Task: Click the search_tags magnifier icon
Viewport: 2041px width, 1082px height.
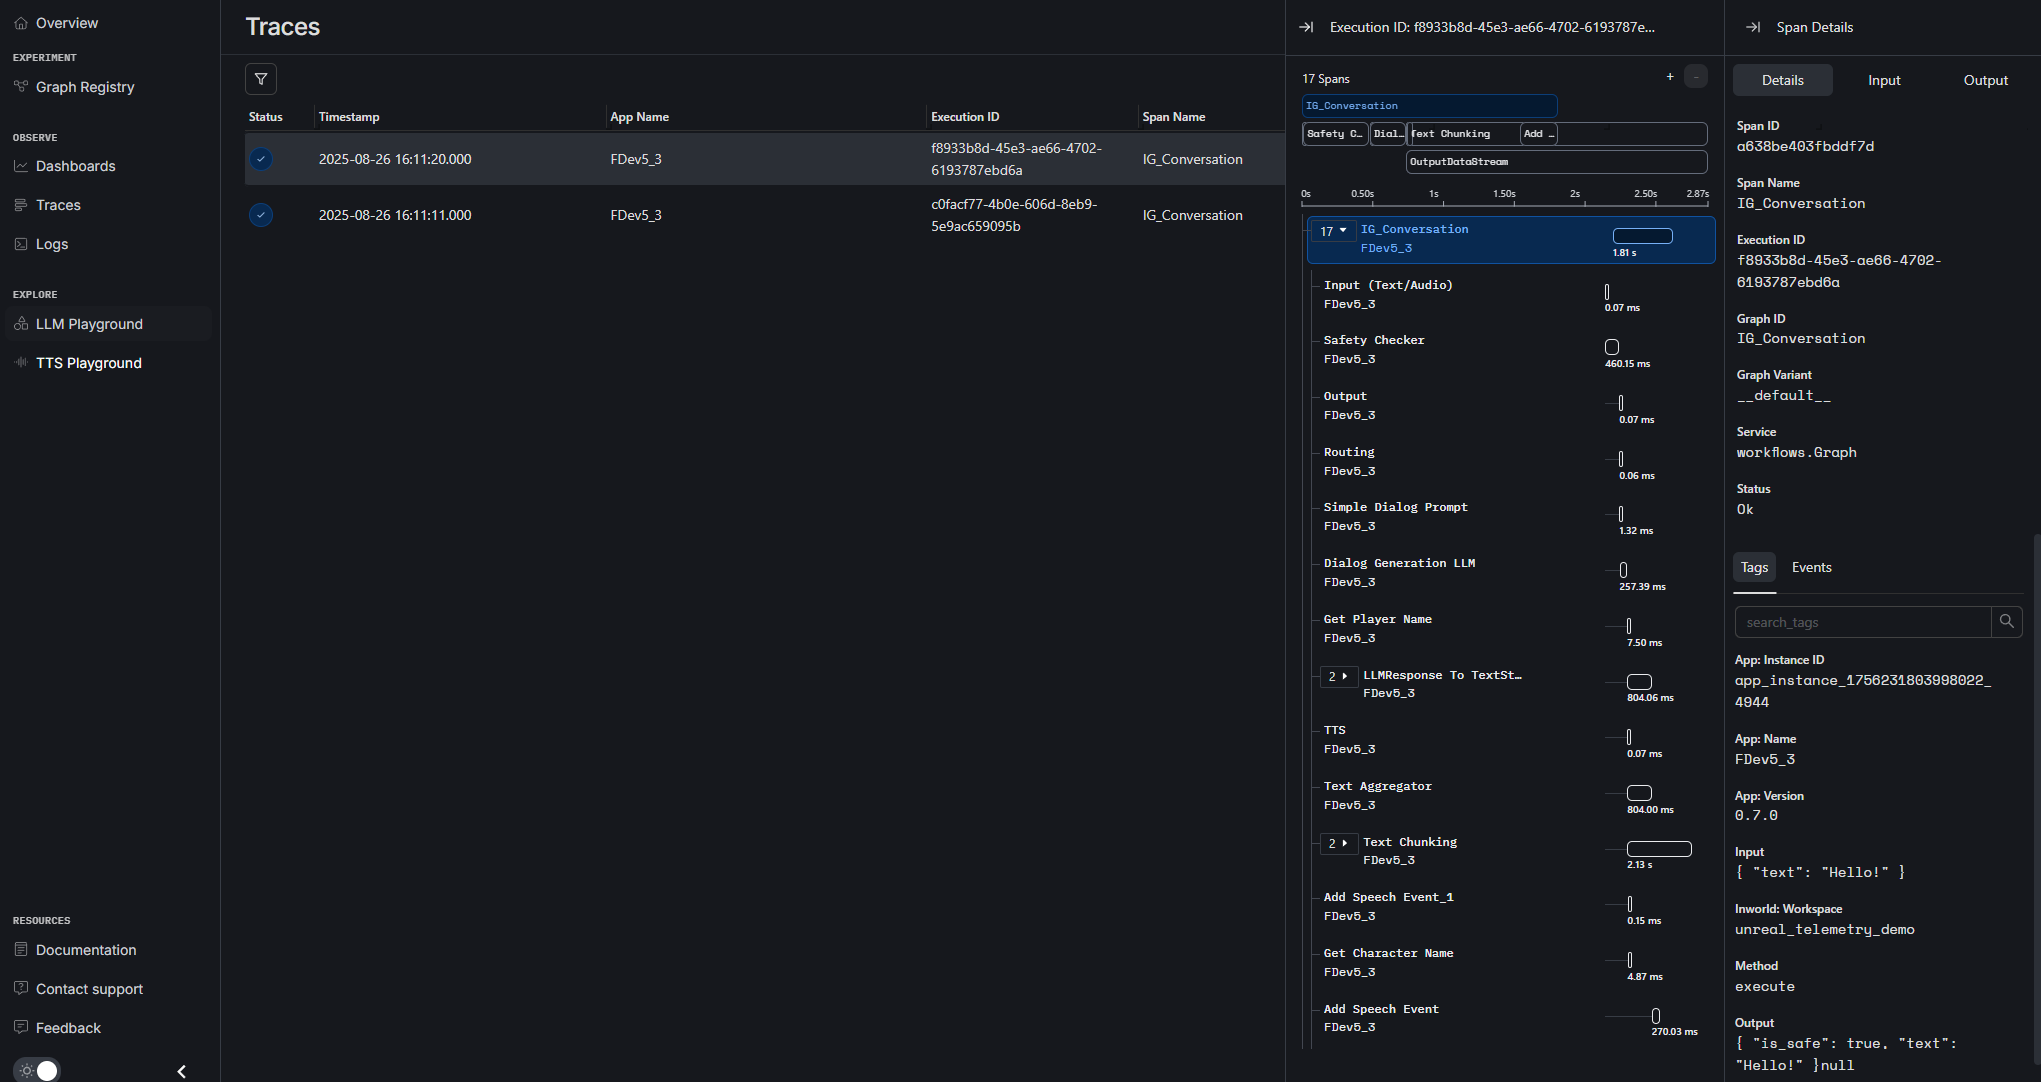Action: point(2006,622)
